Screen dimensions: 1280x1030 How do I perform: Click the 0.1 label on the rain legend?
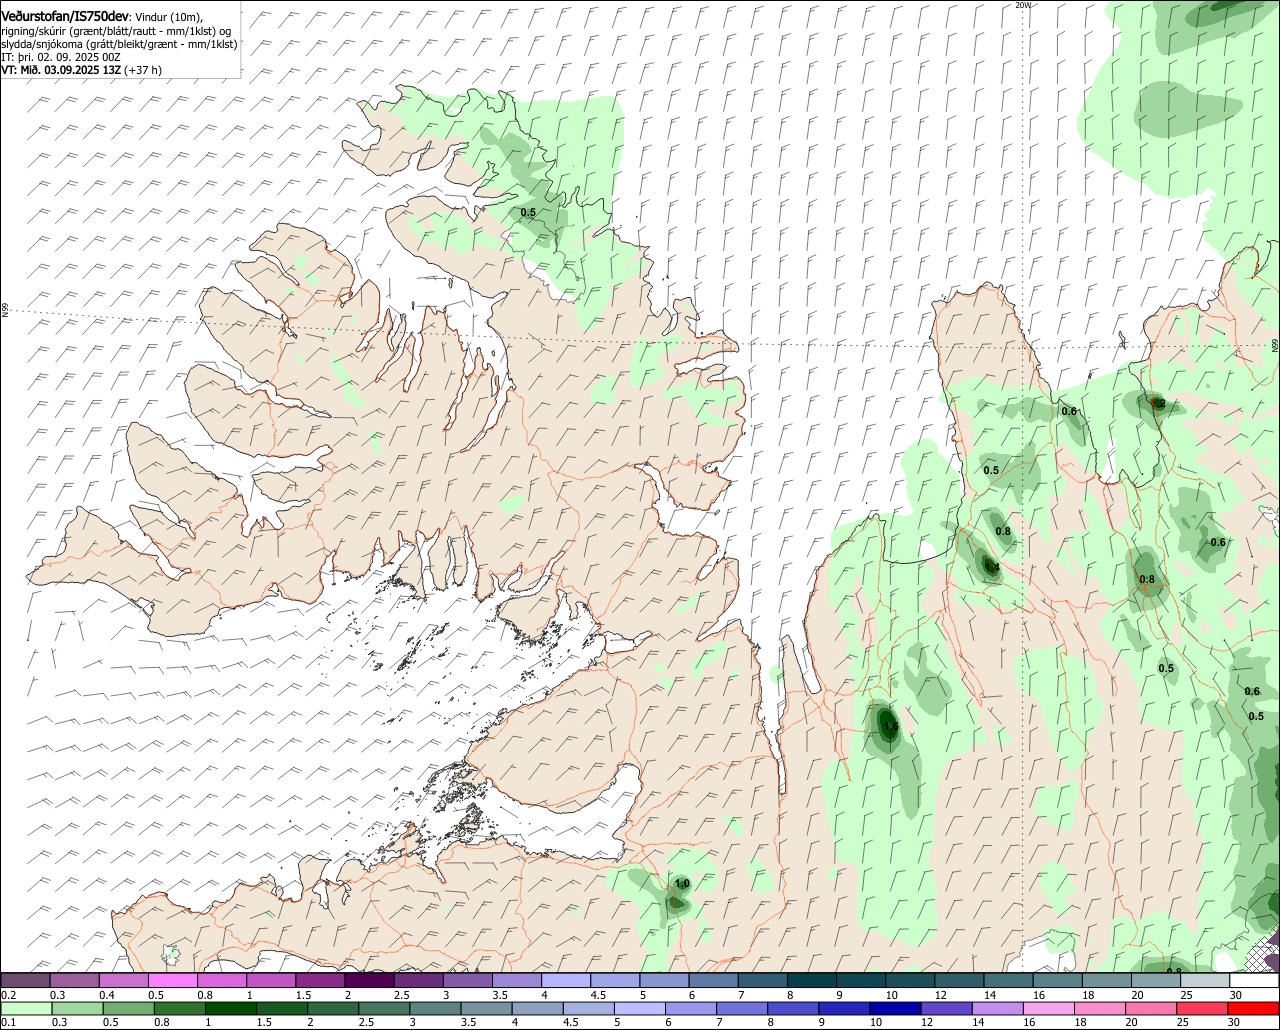tap(8, 1022)
